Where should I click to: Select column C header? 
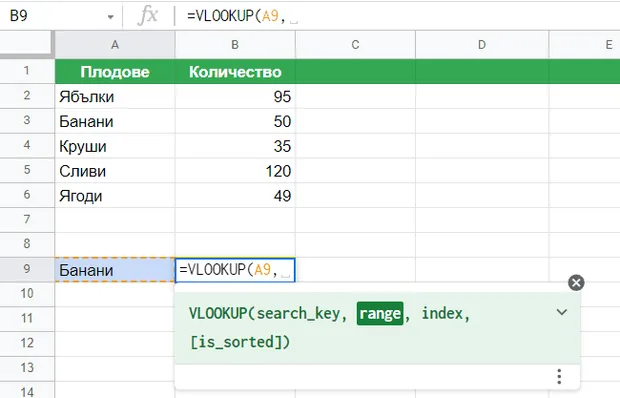click(x=355, y=45)
